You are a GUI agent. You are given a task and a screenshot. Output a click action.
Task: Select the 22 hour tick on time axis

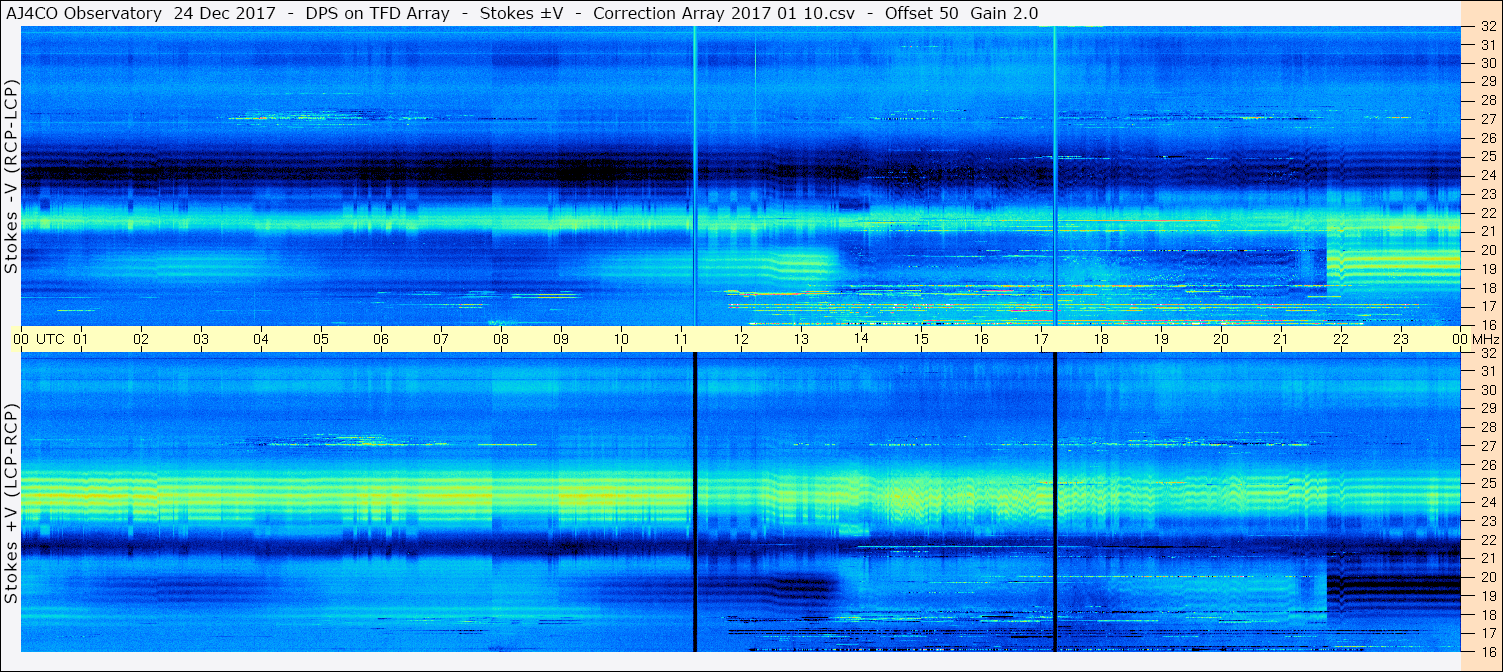1341,339
